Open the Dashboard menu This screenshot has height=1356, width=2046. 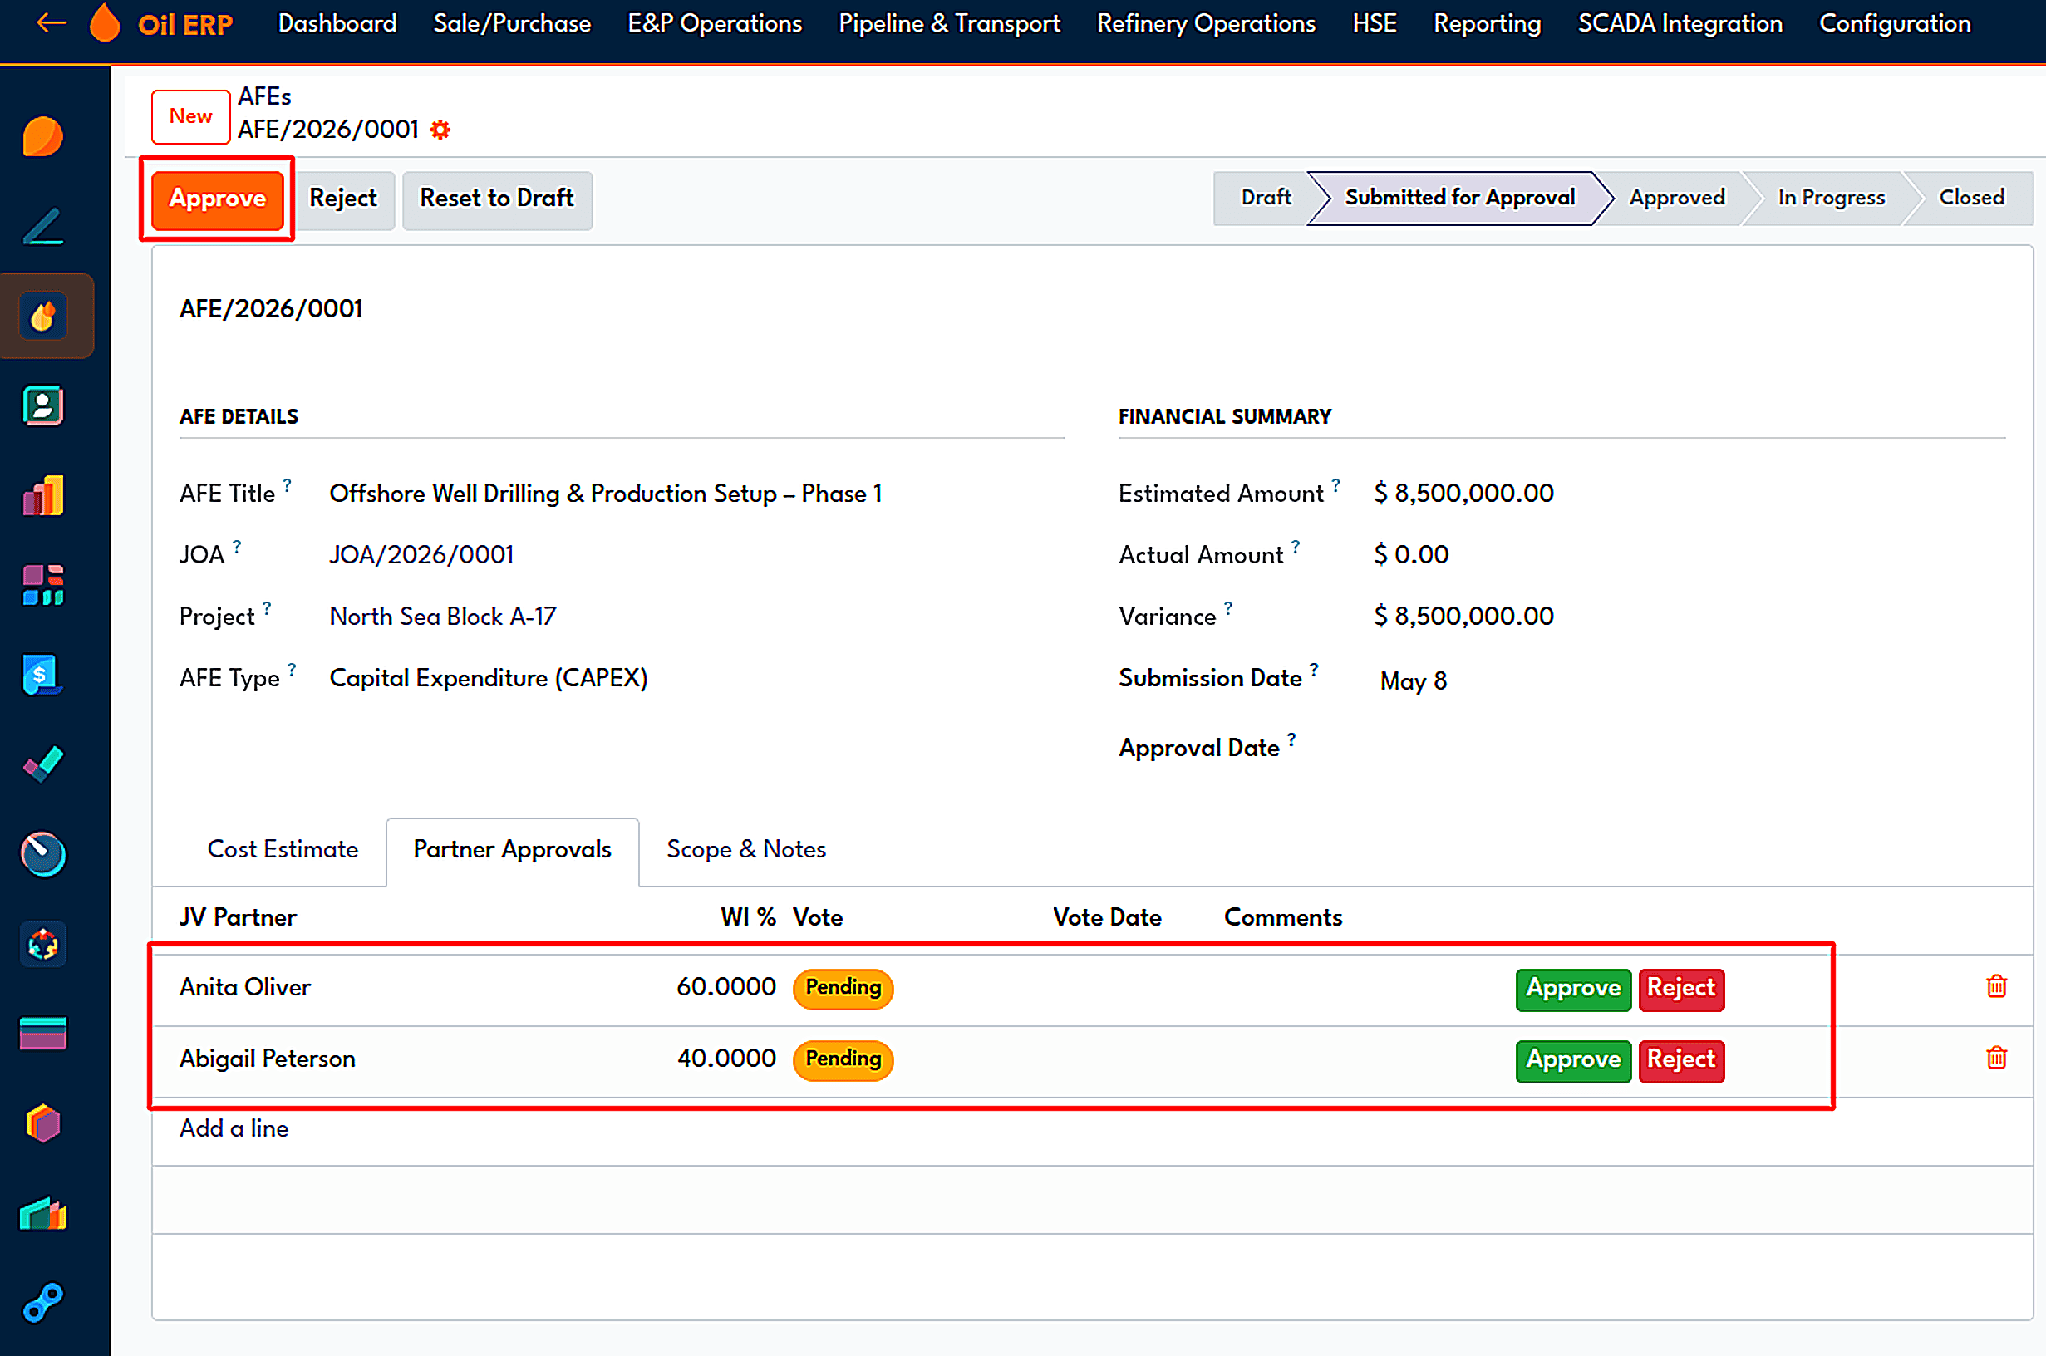[337, 23]
